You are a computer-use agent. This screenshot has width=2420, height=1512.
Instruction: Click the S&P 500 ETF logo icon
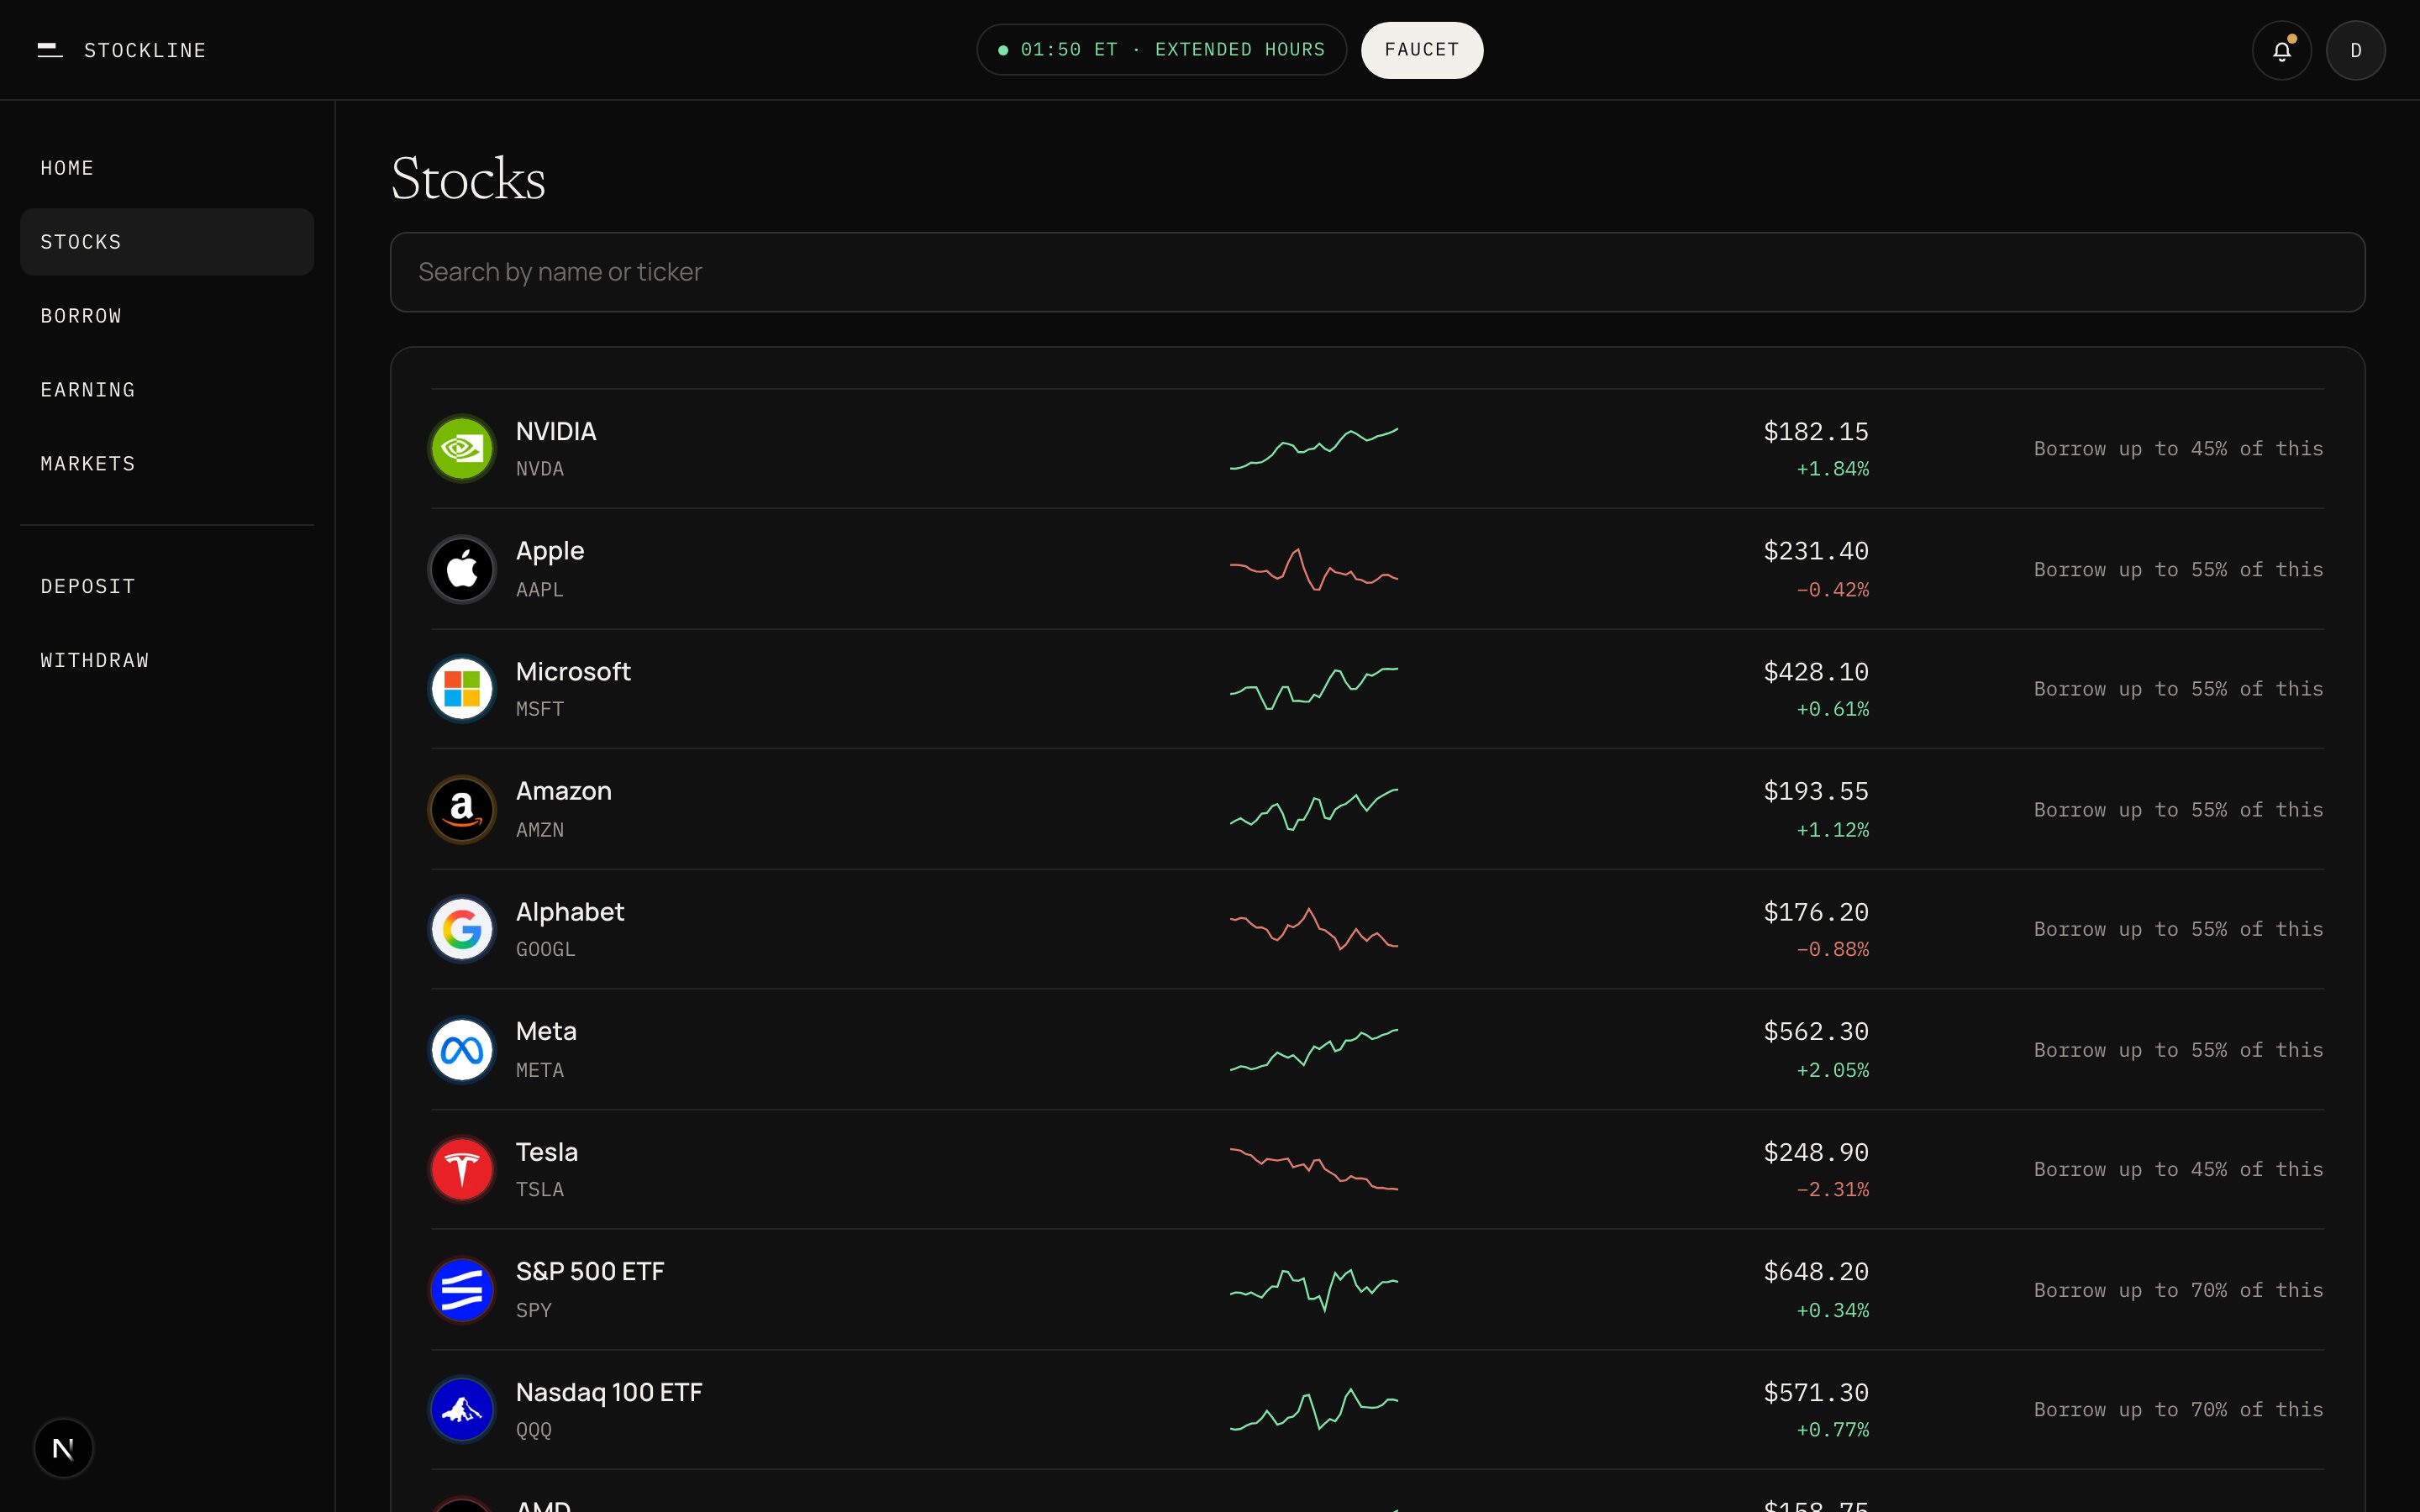462,1289
